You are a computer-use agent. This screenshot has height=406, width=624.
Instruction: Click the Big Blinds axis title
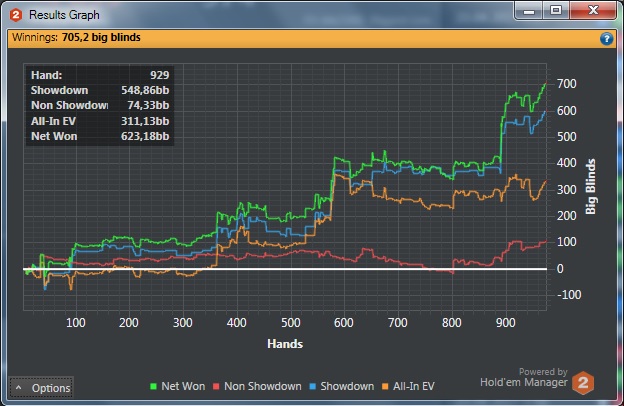[591, 187]
